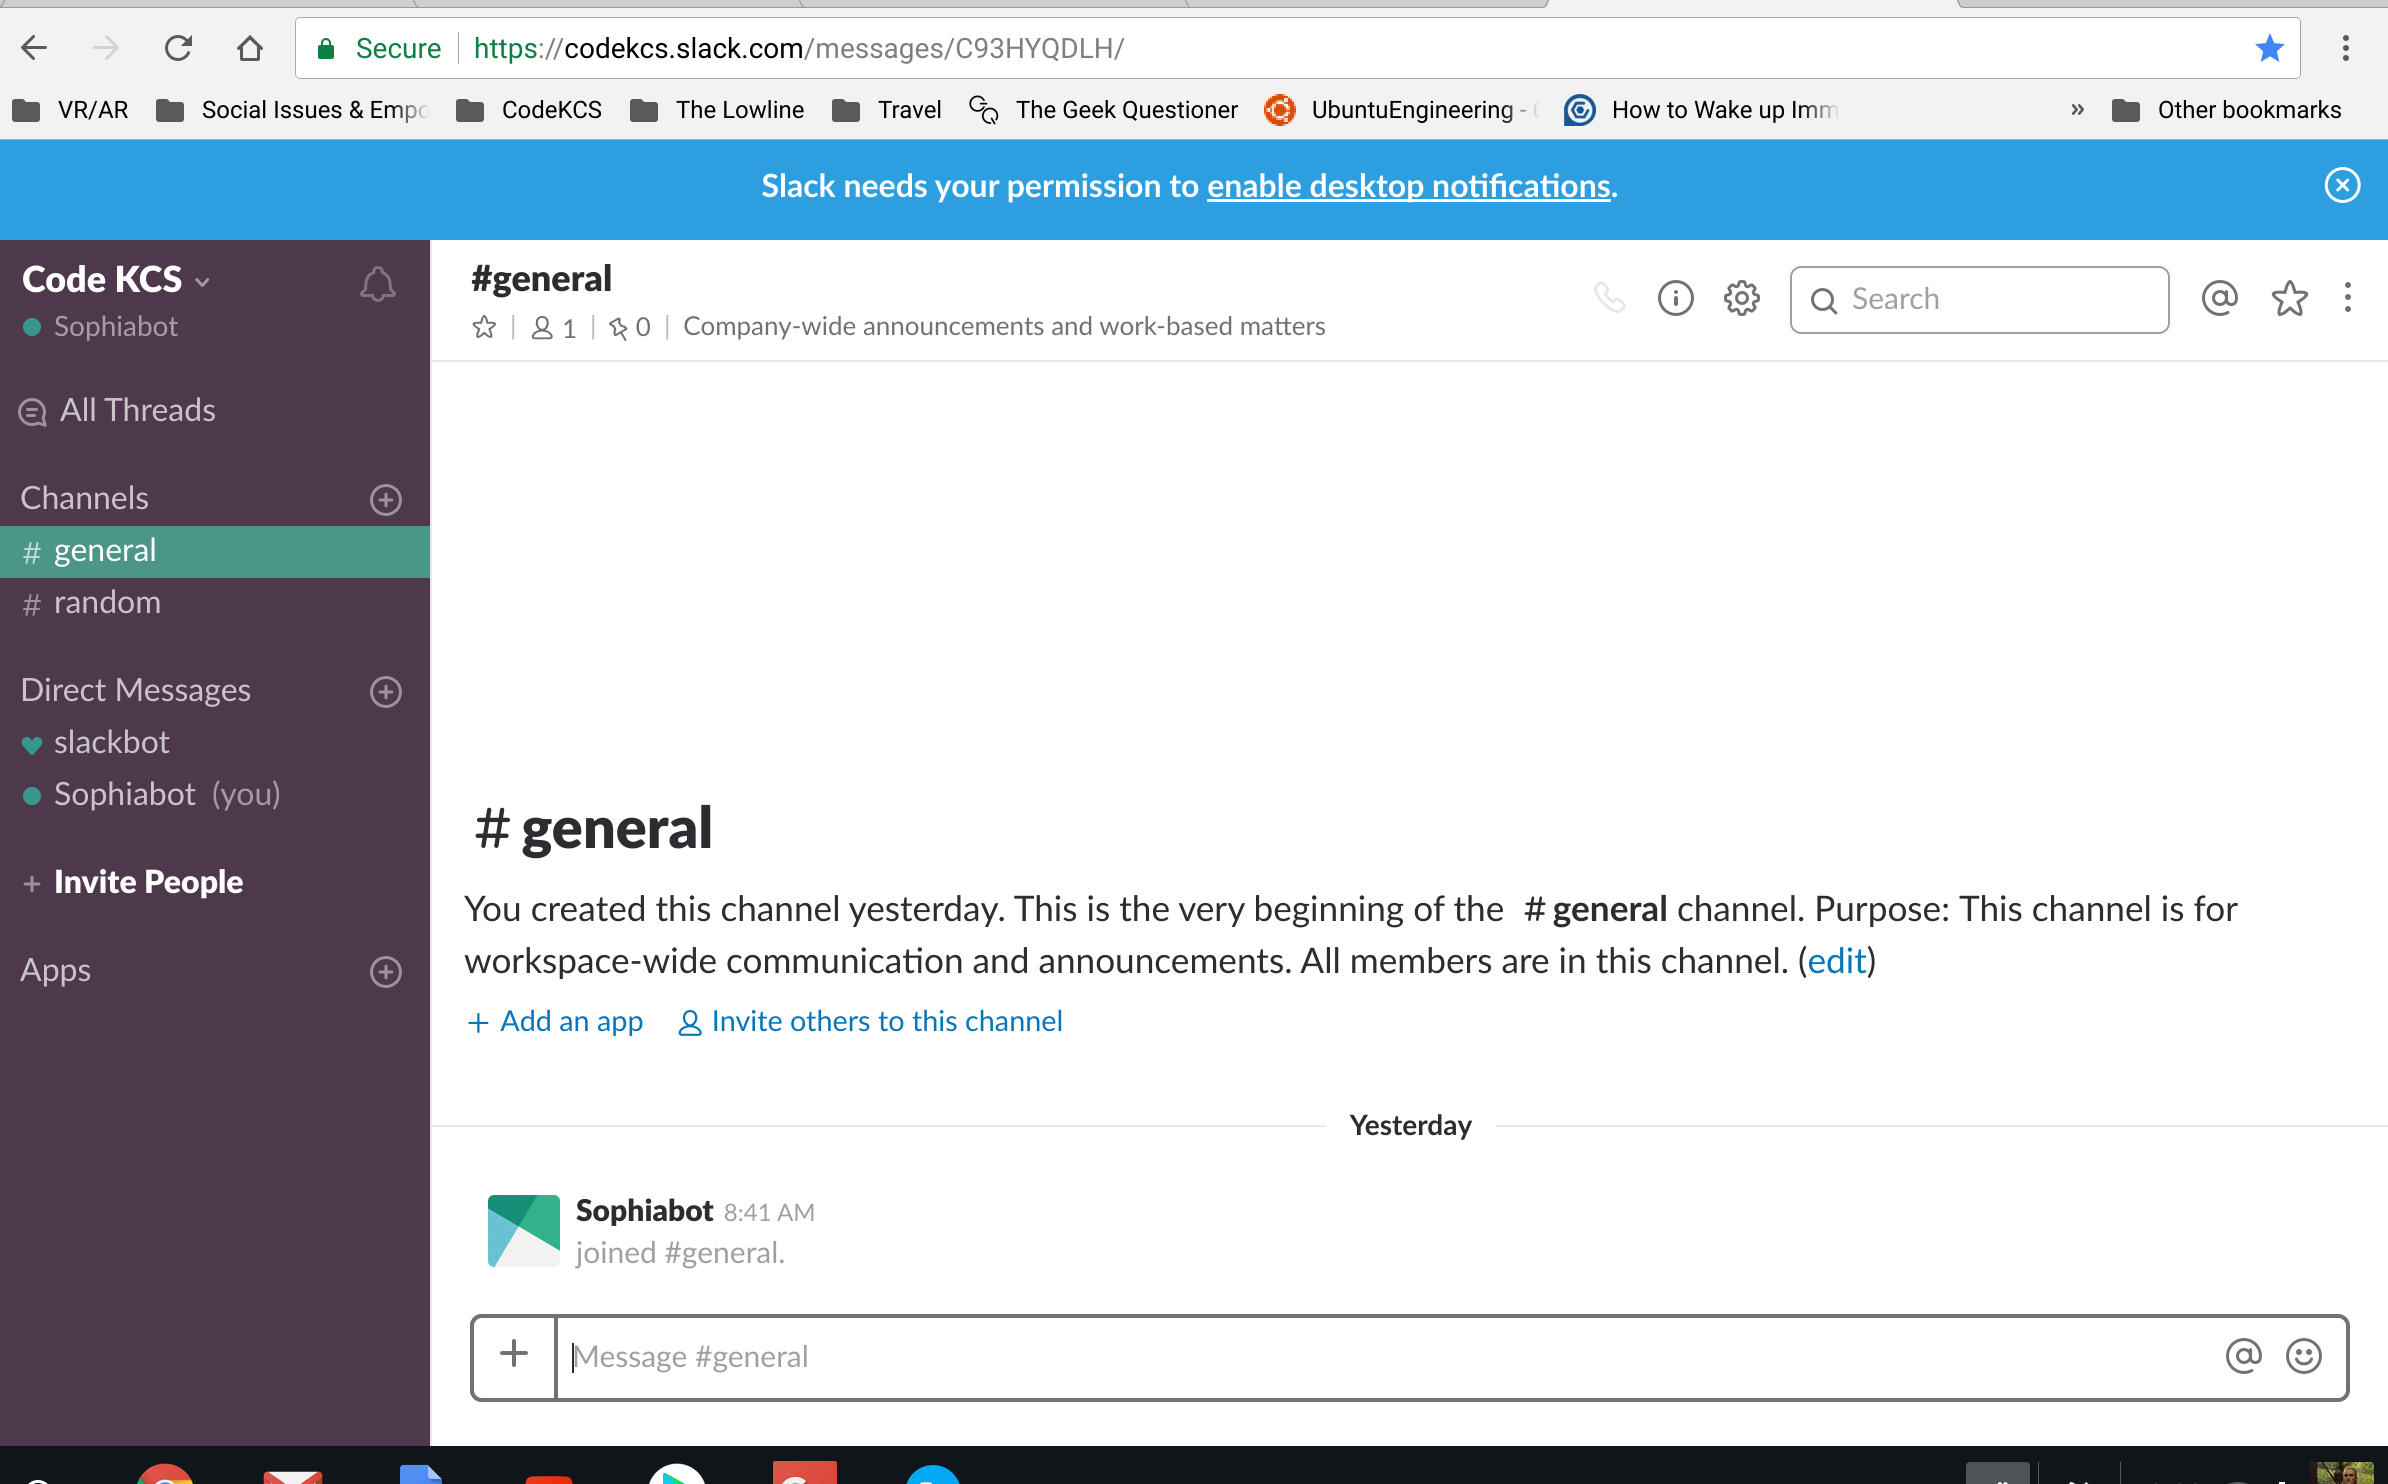This screenshot has height=1484, width=2388.
Task: Dismiss the desktop notifications banner
Action: (x=2342, y=185)
